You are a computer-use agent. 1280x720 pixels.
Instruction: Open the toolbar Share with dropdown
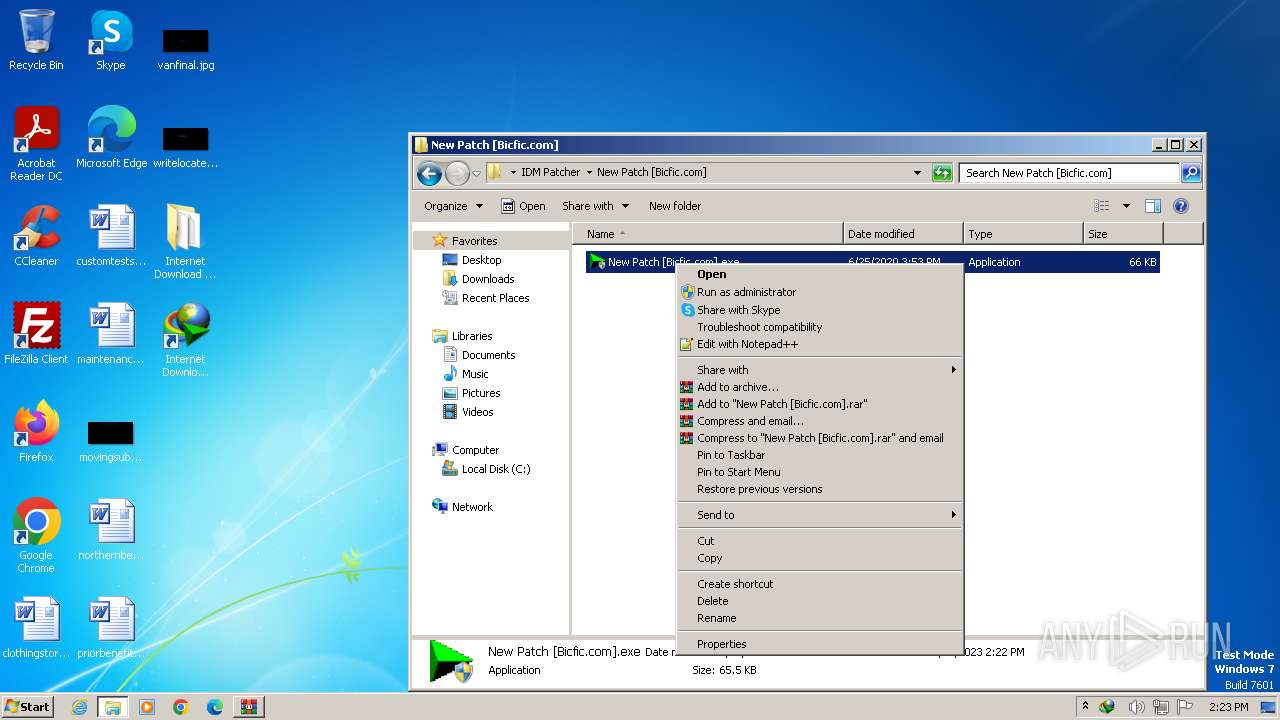tap(596, 206)
